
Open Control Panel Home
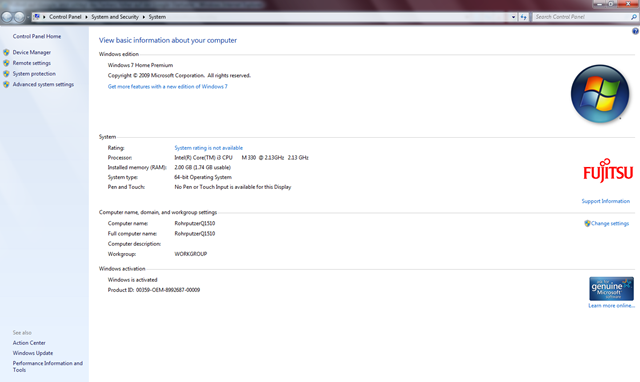click(37, 36)
